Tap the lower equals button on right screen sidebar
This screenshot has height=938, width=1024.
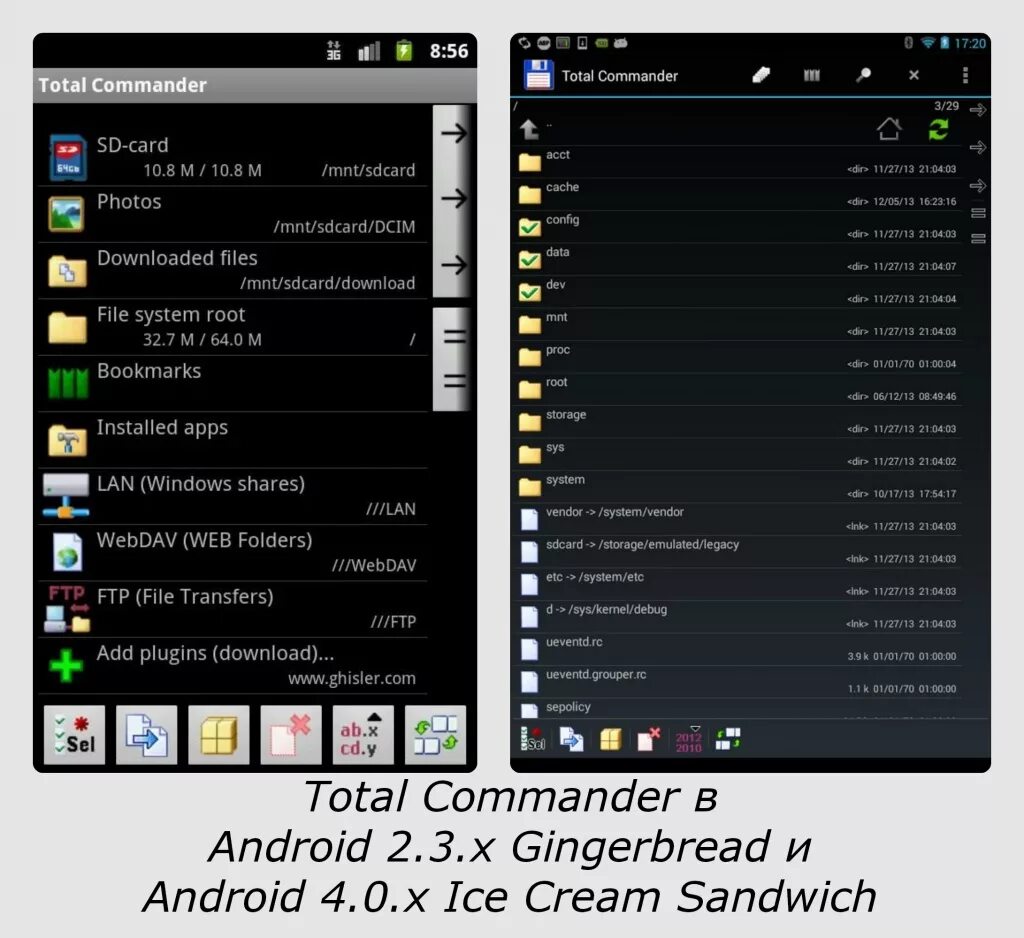coord(978,239)
